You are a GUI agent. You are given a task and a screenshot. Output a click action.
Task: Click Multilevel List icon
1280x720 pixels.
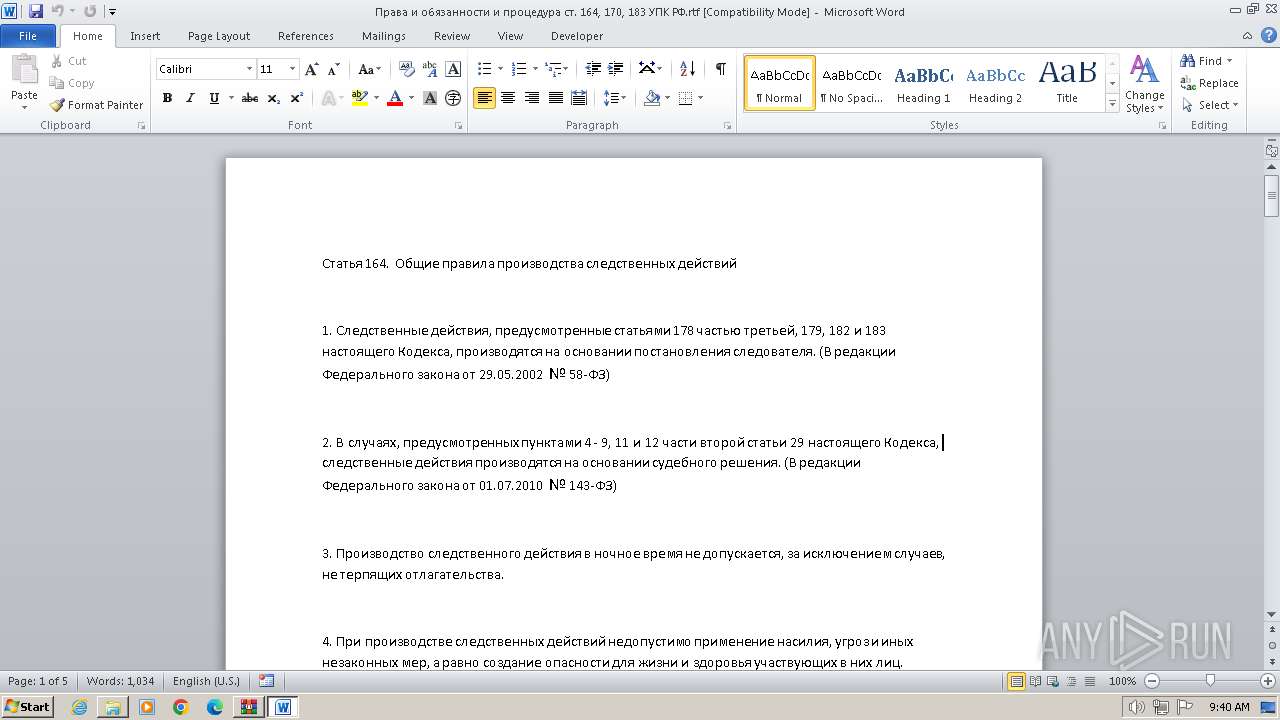point(553,69)
